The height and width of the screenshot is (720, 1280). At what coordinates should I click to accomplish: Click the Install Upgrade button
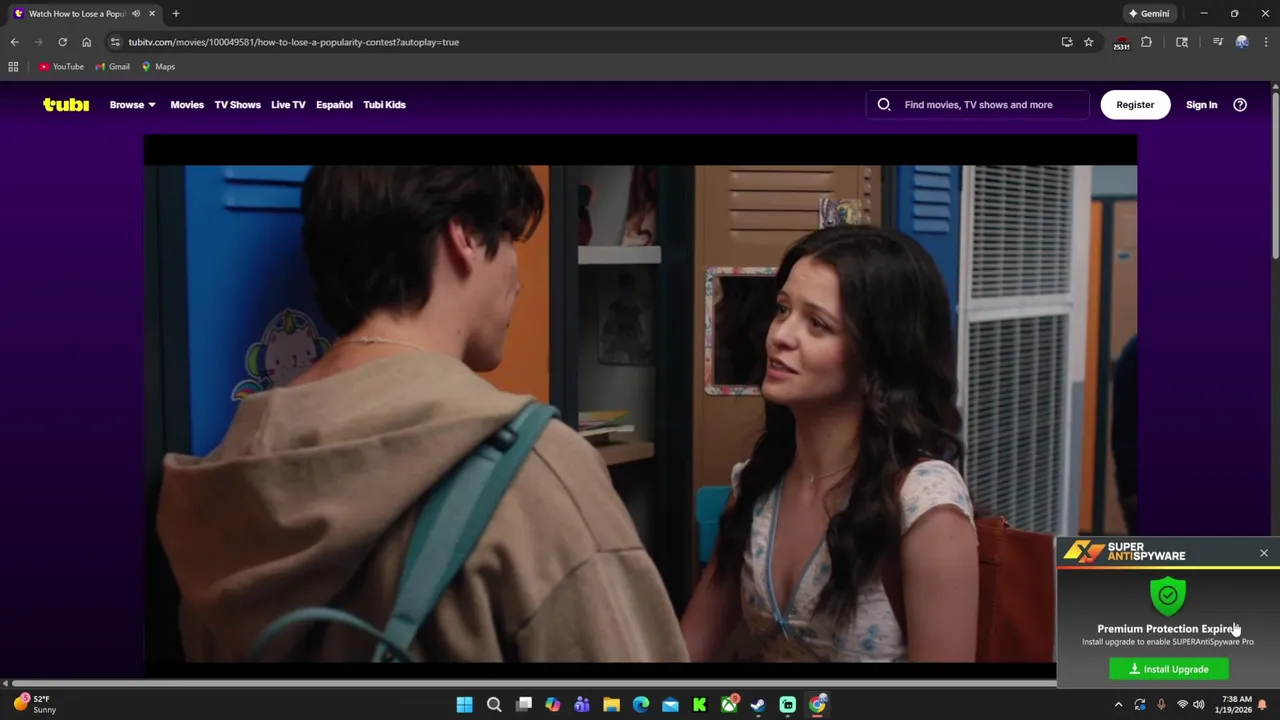point(1169,669)
